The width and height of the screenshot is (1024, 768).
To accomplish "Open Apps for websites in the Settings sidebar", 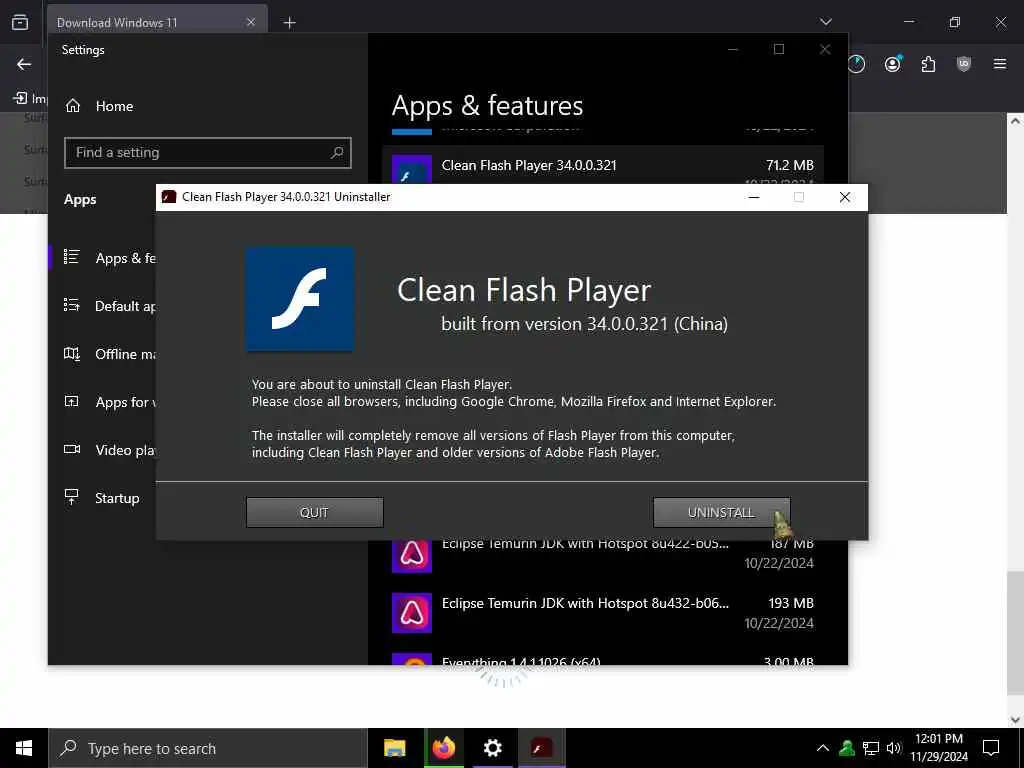I will (x=103, y=402).
